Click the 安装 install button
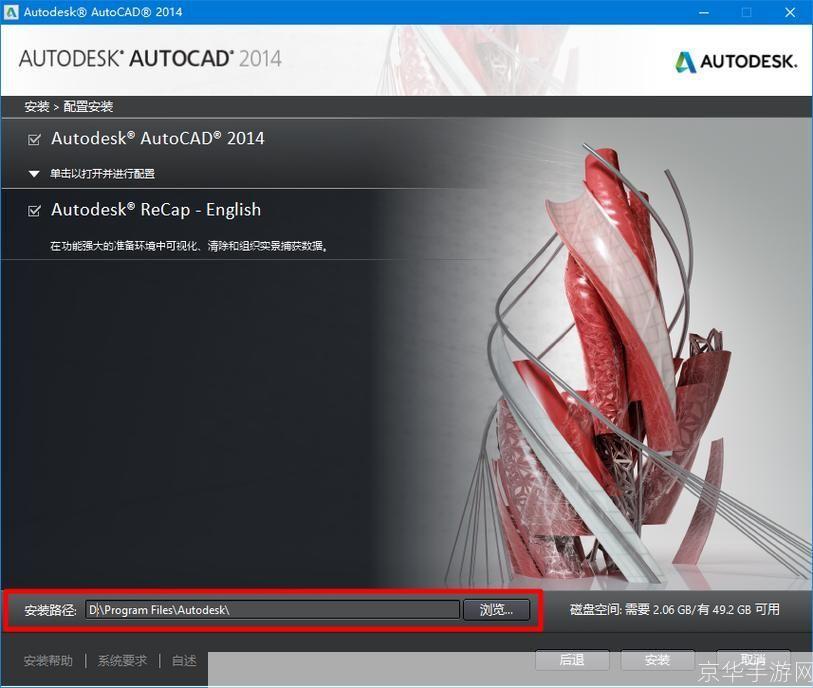The width and height of the screenshot is (813, 688). tap(657, 659)
